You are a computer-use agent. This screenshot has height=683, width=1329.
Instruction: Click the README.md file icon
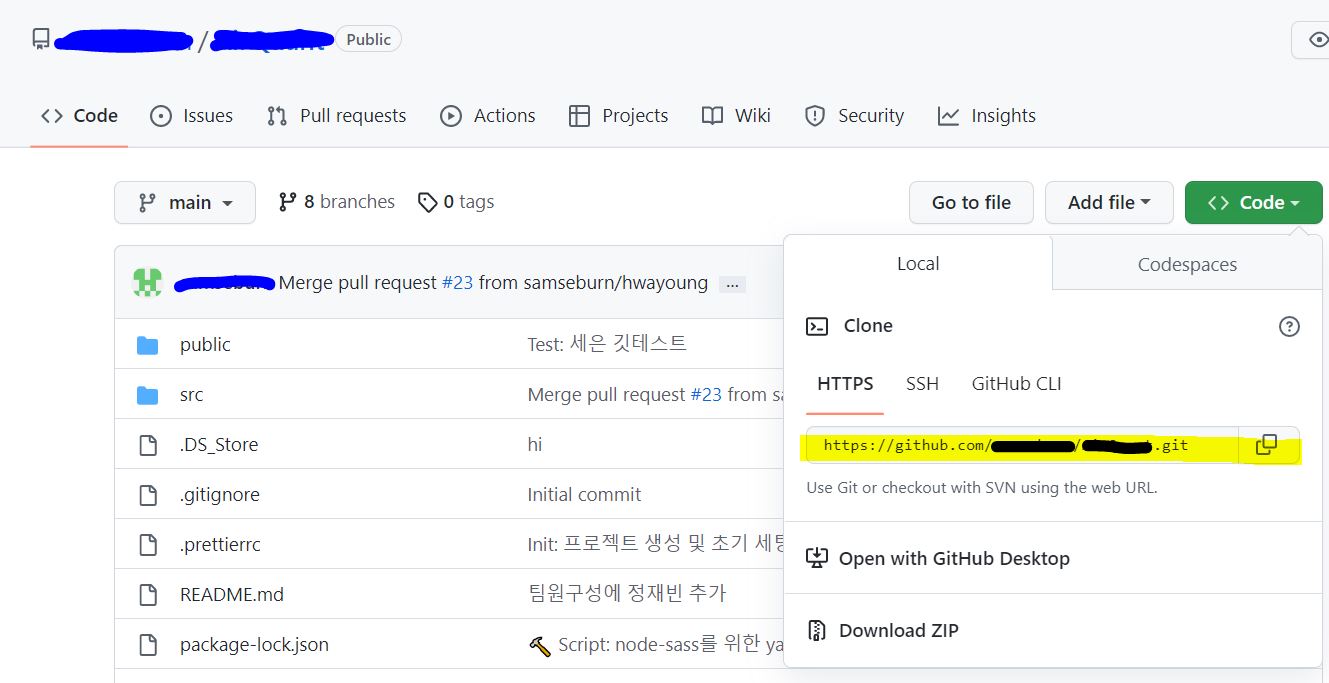coord(148,595)
